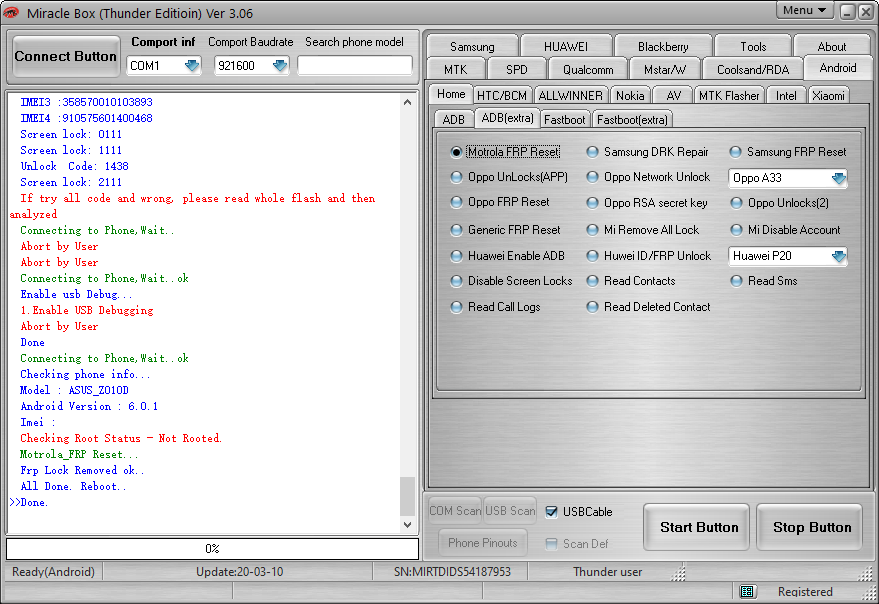Focus the Search phone model field
This screenshot has width=879, height=604.
(x=355, y=66)
